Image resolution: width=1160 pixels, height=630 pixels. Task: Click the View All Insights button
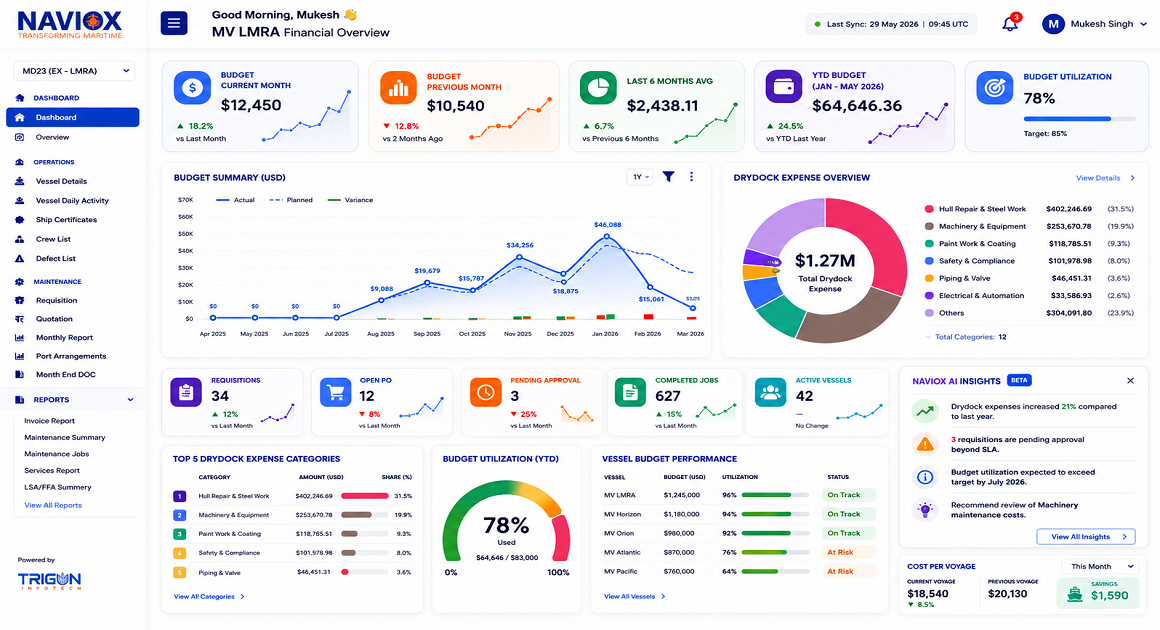pyautogui.click(x=1085, y=537)
